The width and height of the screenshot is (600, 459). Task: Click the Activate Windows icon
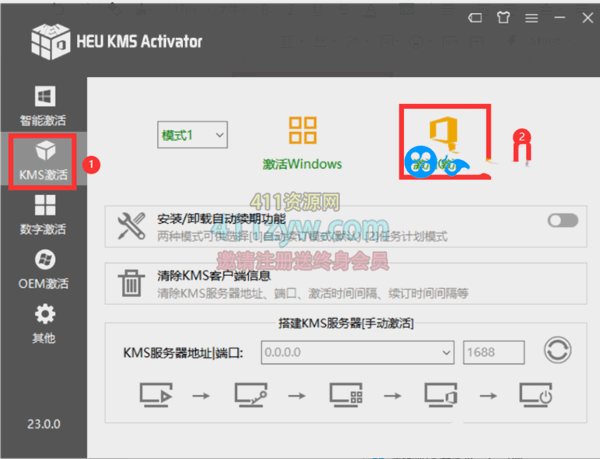(x=302, y=134)
